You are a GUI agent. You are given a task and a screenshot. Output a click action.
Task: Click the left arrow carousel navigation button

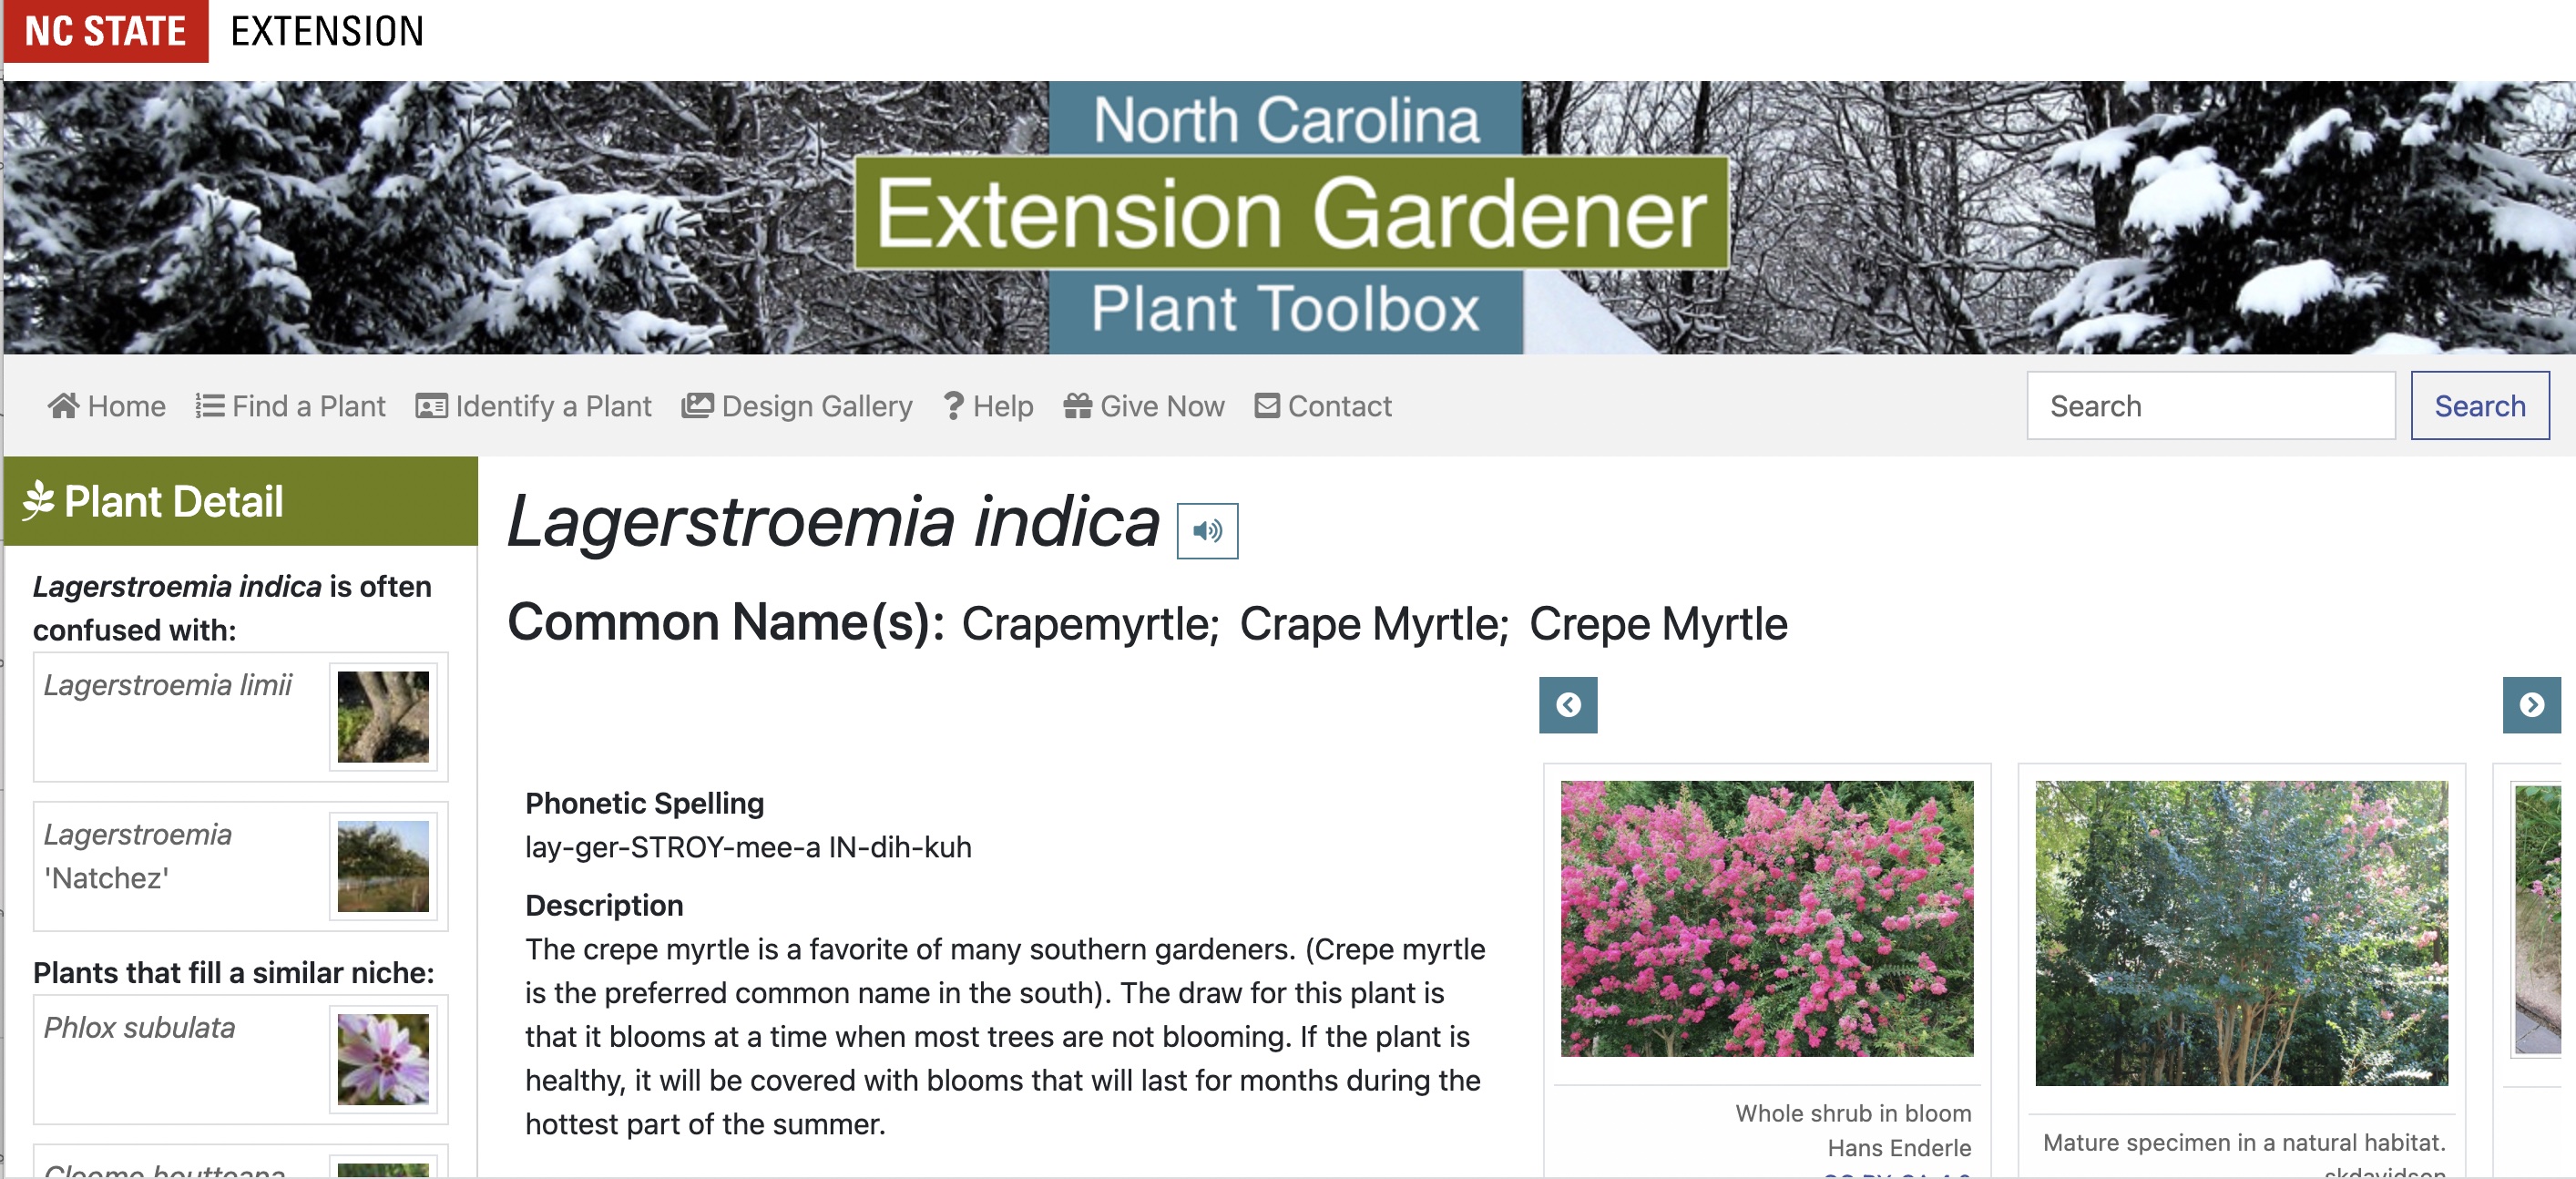pos(1569,705)
